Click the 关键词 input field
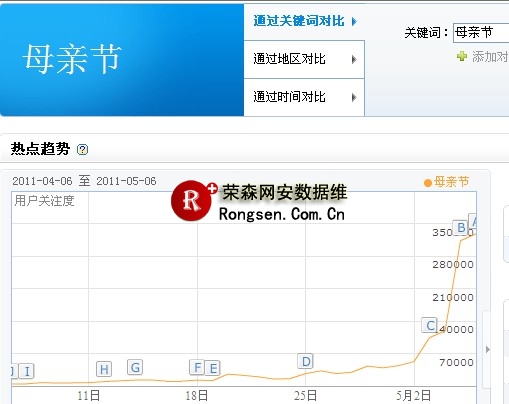Viewport: 509px width, 404px height. (481, 33)
